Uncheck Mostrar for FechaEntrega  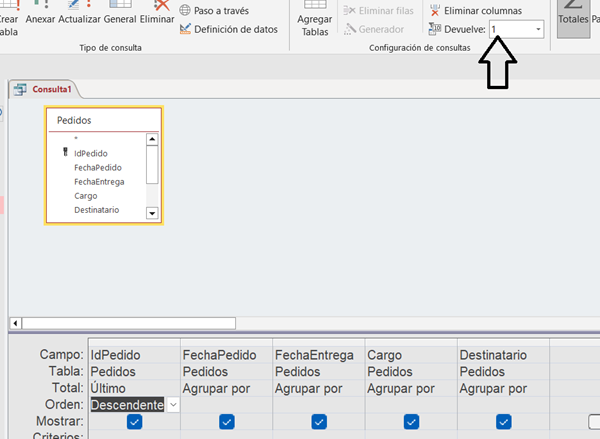coord(319,422)
